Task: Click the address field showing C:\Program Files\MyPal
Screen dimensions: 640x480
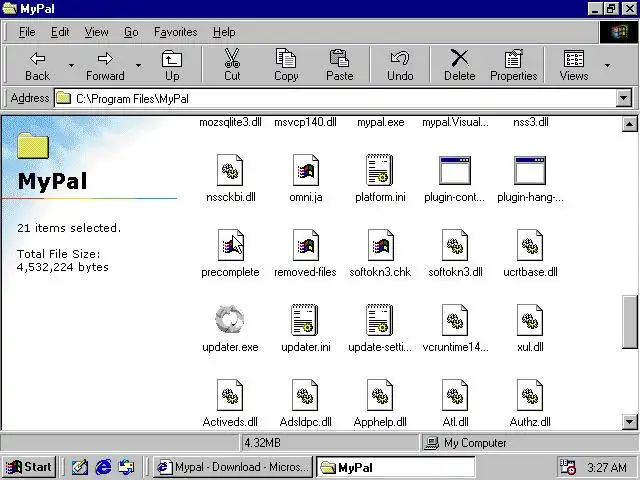Action: [335, 98]
